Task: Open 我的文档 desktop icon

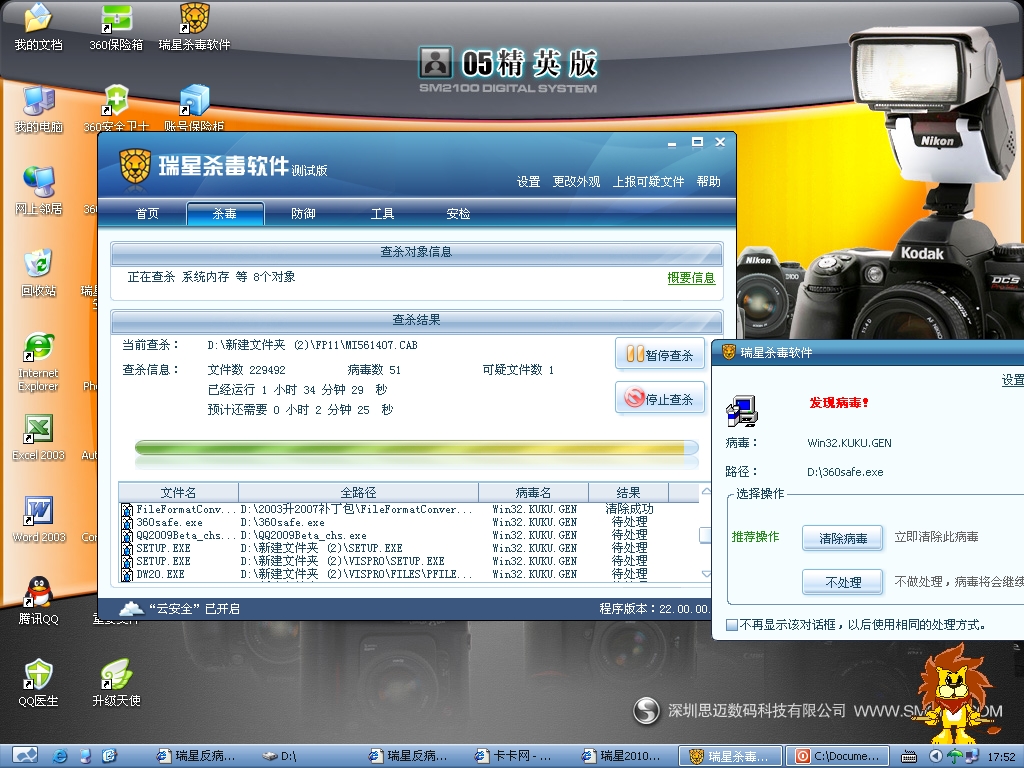Action: coord(38,27)
